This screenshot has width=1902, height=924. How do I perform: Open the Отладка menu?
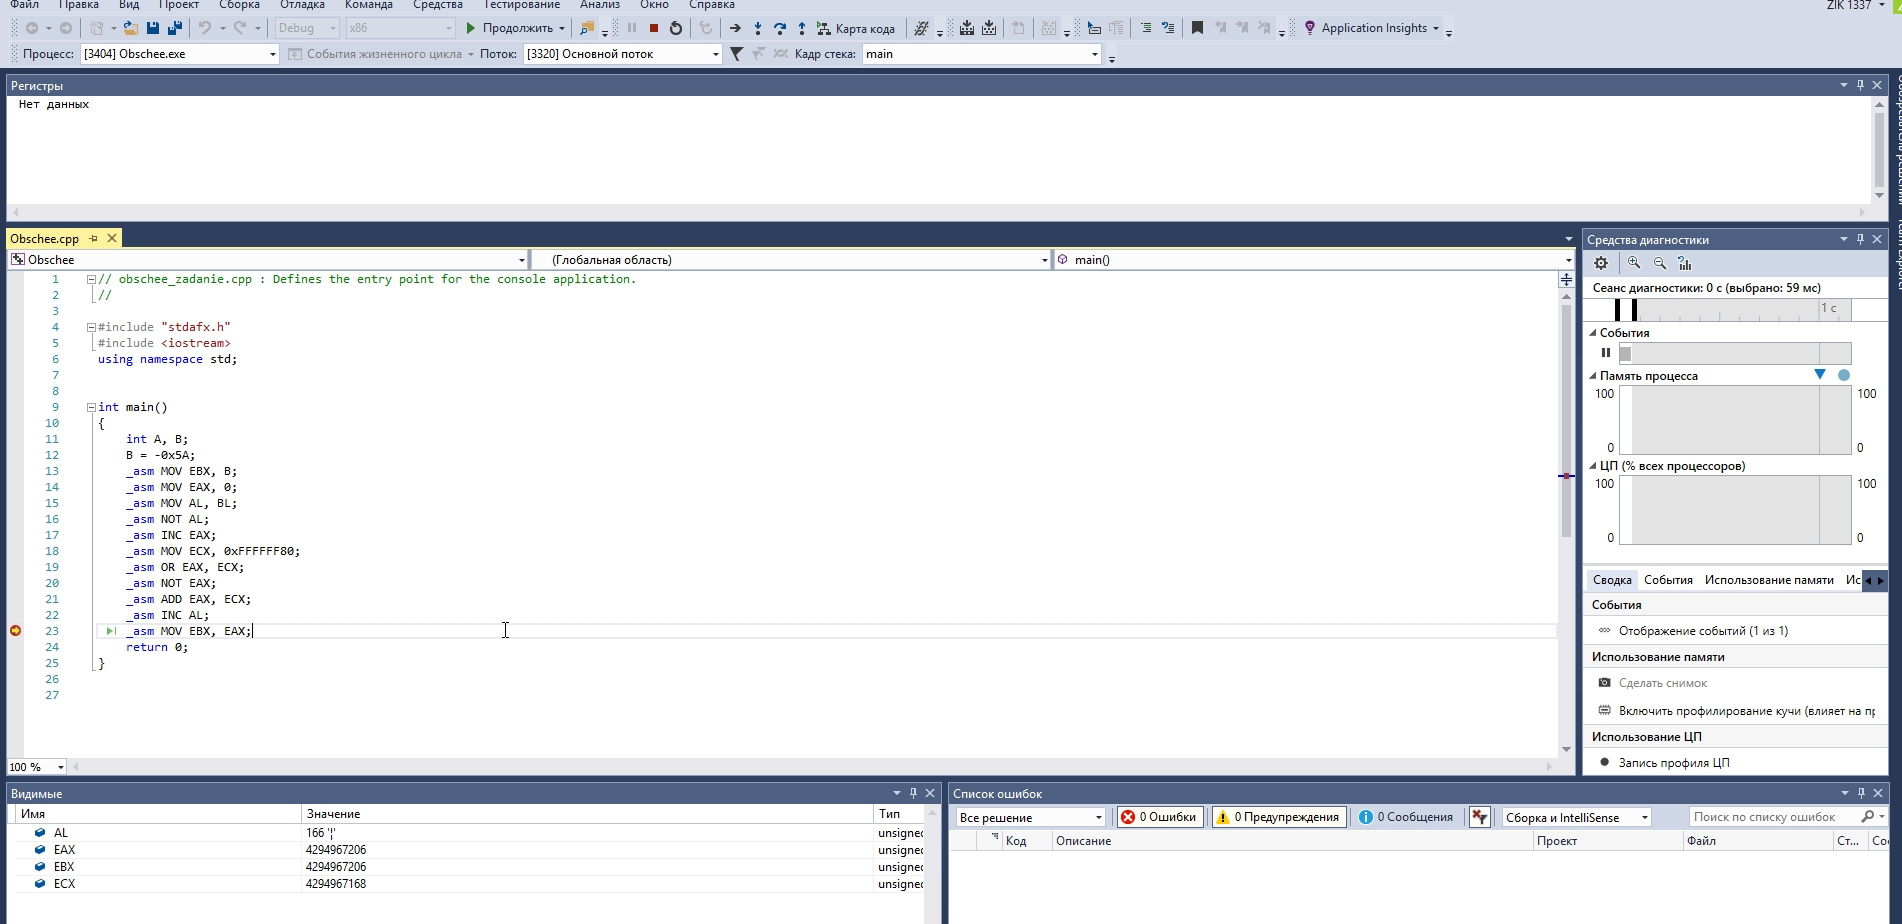[x=302, y=5]
